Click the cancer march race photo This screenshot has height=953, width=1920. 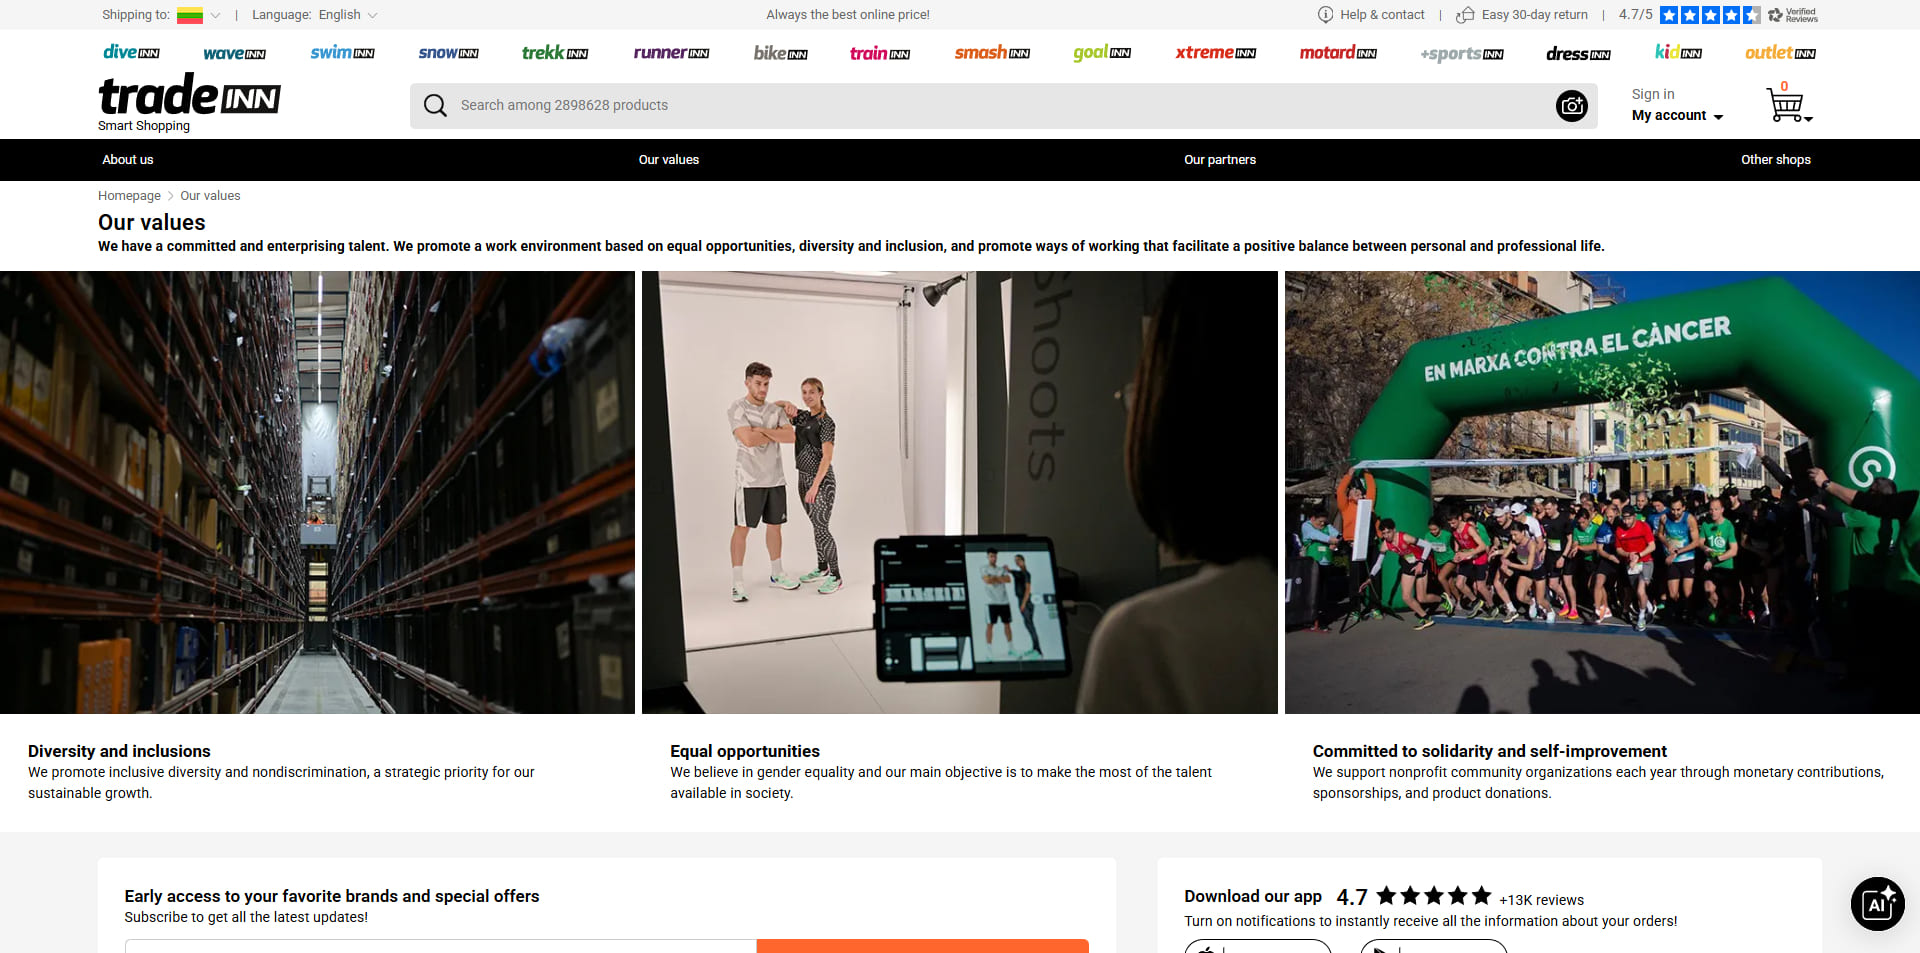coord(1602,492)
